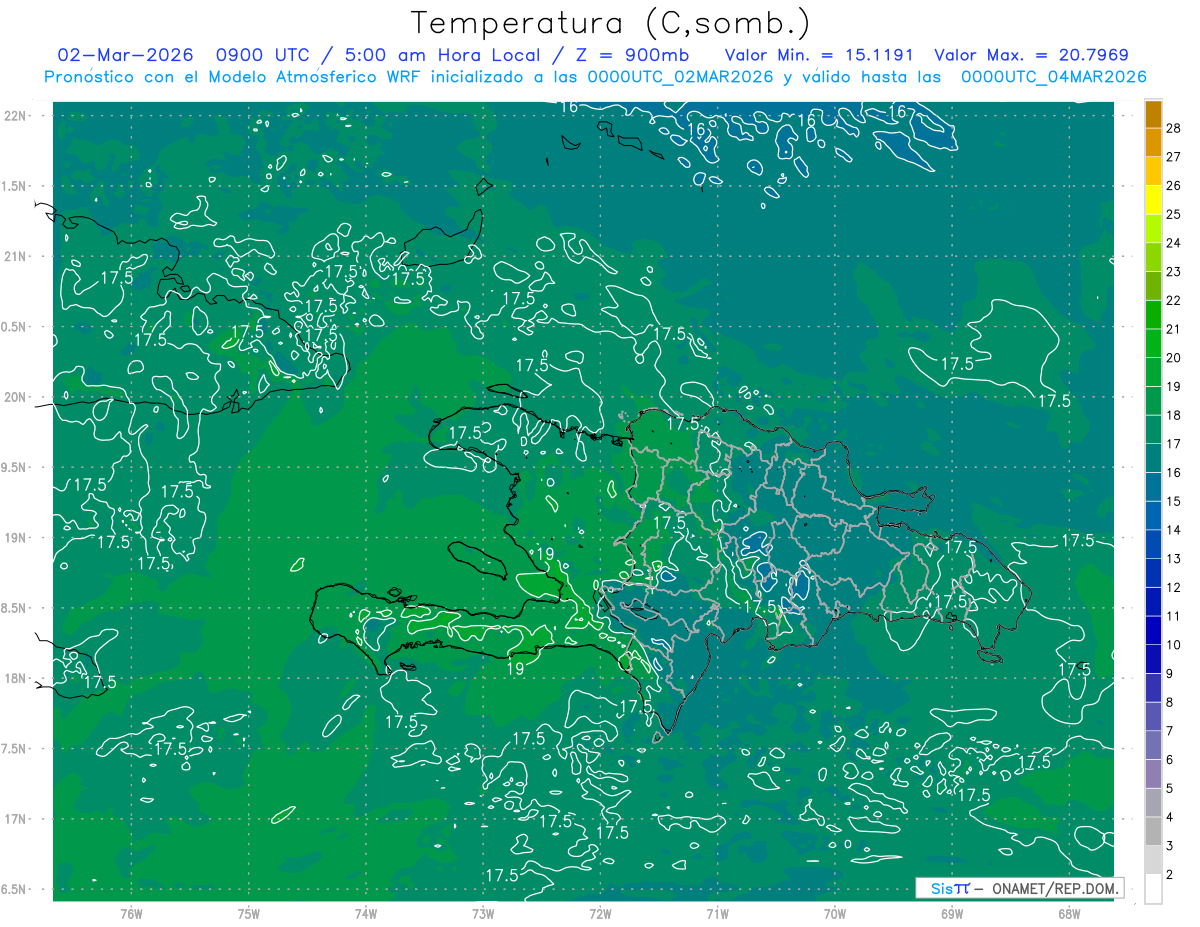The width and height of the screenshot is (1200, 927).
Task: Click the 'Temperatura (C,somb.)' map title
Action: (x=610, y=23)
